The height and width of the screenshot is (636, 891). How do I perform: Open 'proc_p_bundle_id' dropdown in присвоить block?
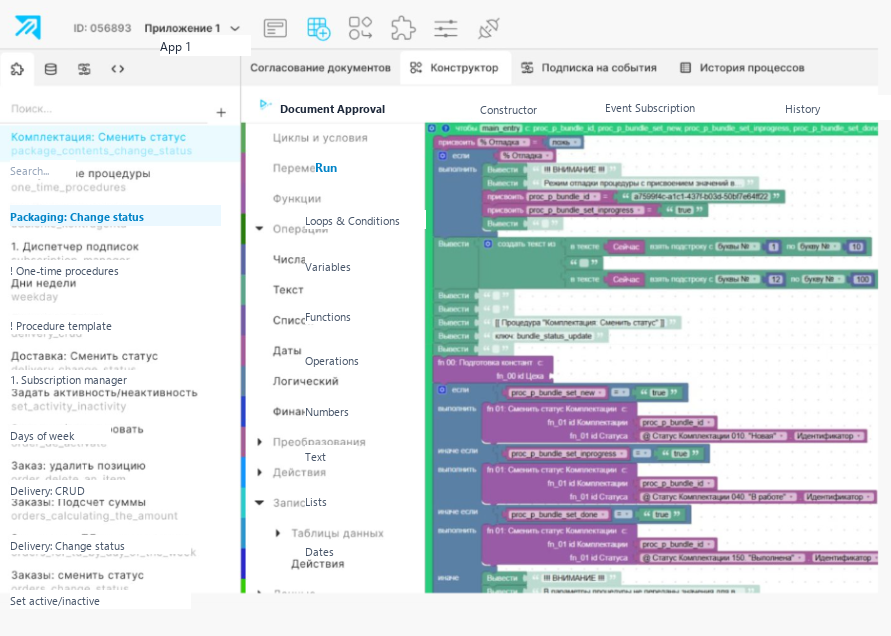click(x=563, y=197)
